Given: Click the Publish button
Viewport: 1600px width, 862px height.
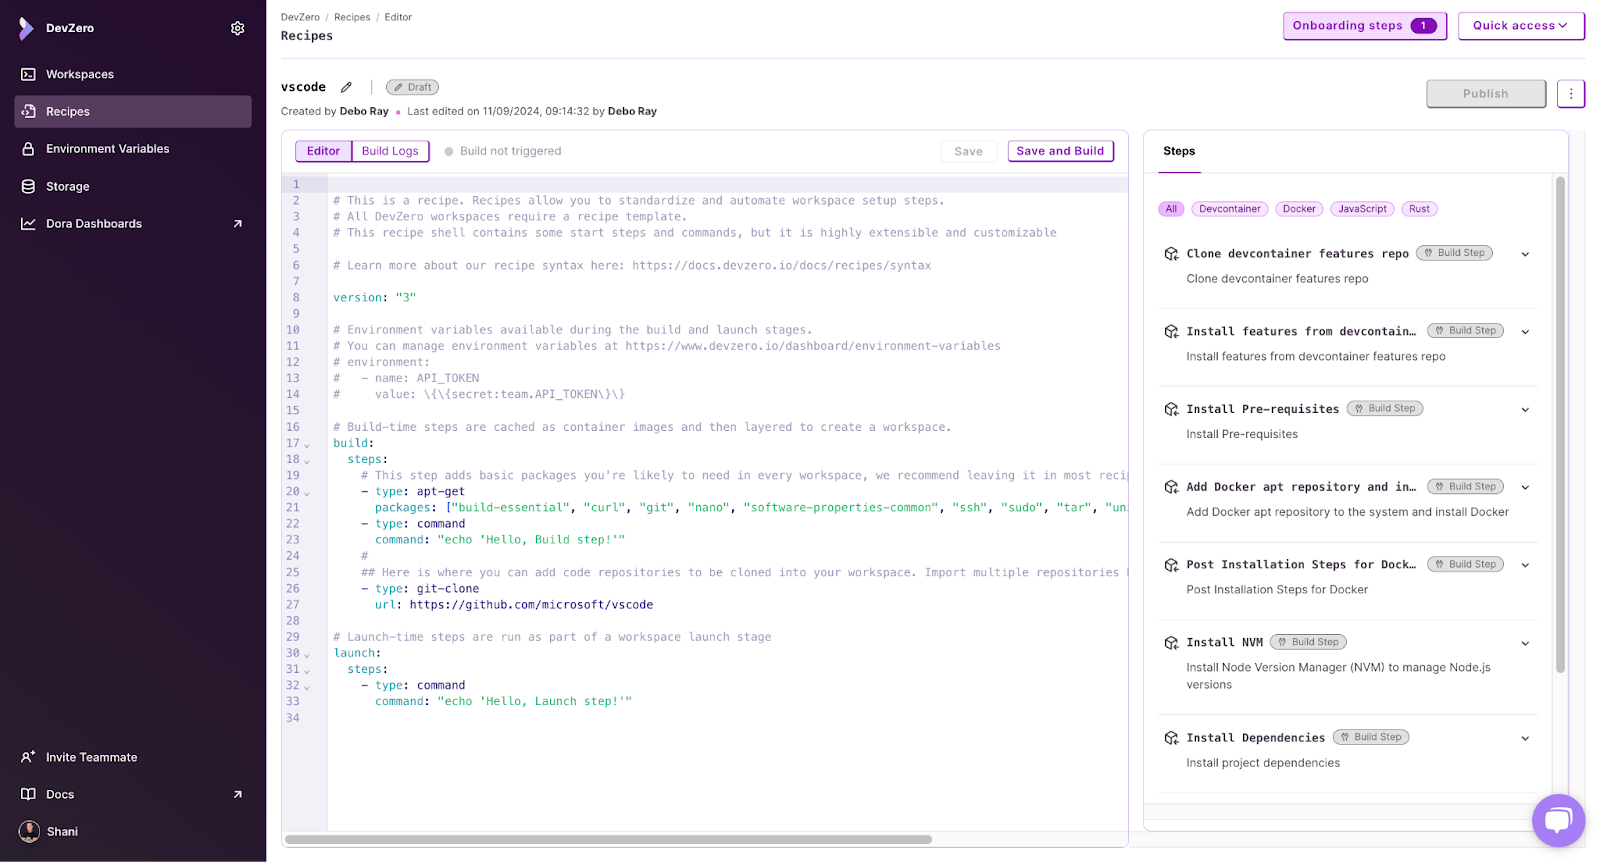Looking at the screenshot, I should coord(1486,94).
